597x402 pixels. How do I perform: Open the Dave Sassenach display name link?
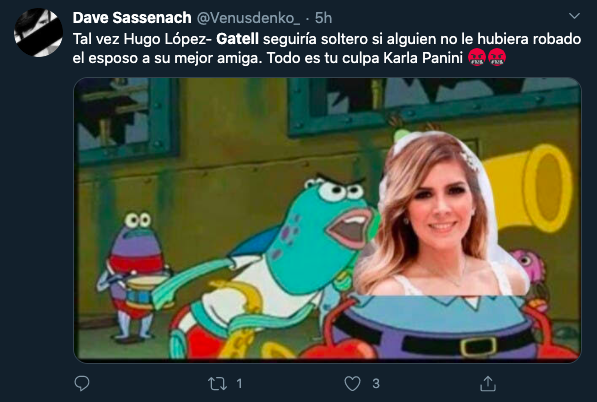(132, 18)
